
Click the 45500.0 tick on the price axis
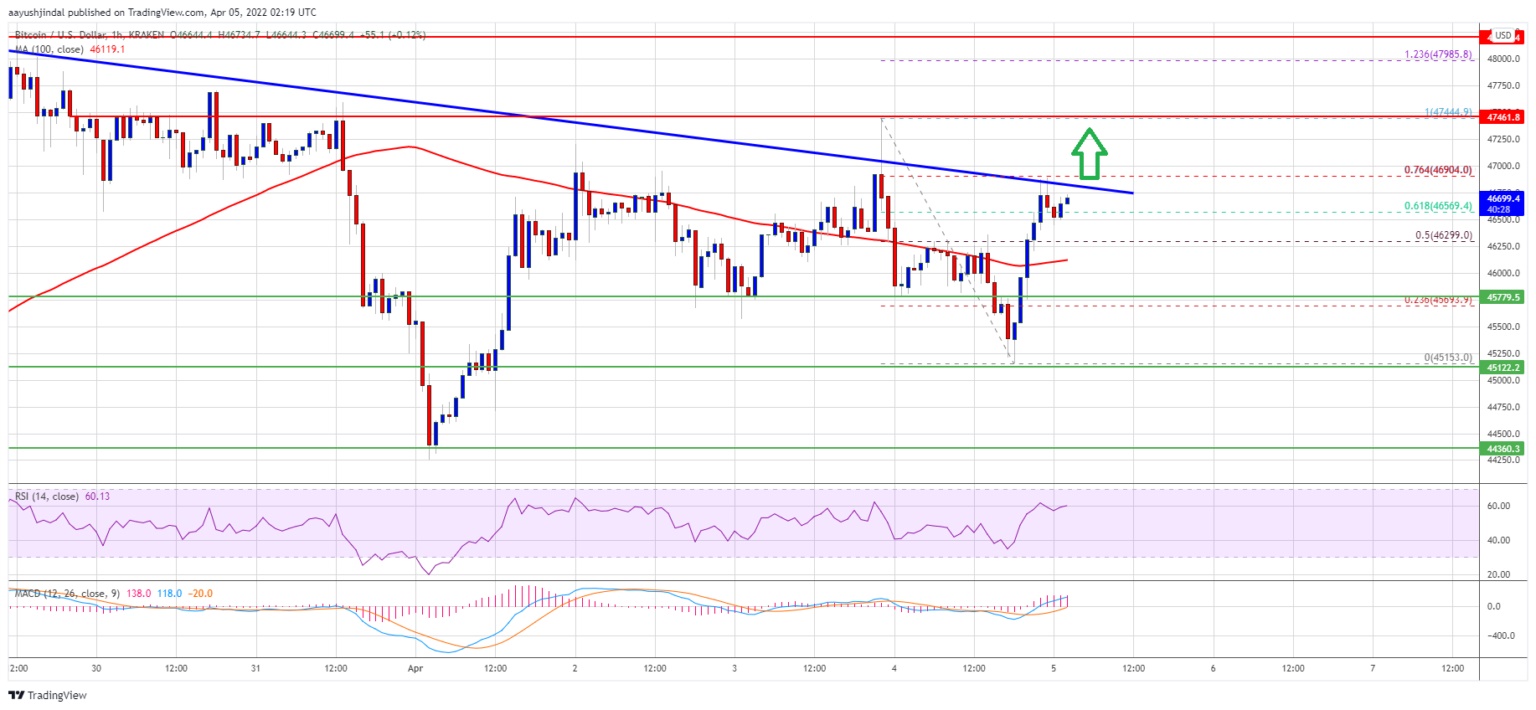point(1503,327)
